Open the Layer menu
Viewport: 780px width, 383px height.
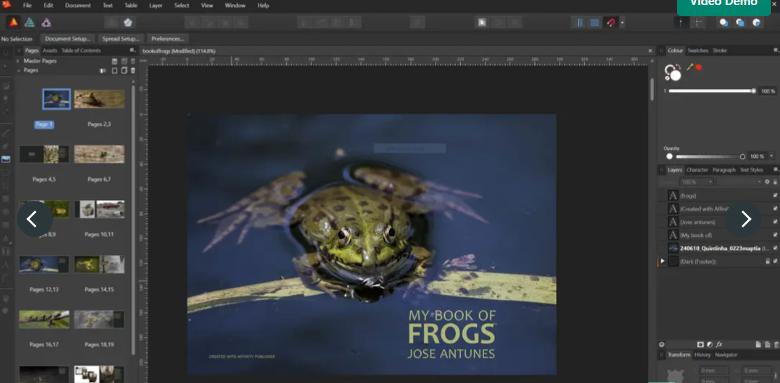(156, 5)
